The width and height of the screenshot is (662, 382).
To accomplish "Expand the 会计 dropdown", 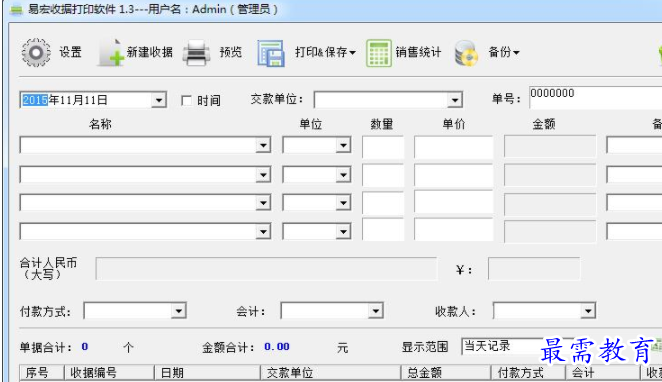I will click(x=375, y=311).
